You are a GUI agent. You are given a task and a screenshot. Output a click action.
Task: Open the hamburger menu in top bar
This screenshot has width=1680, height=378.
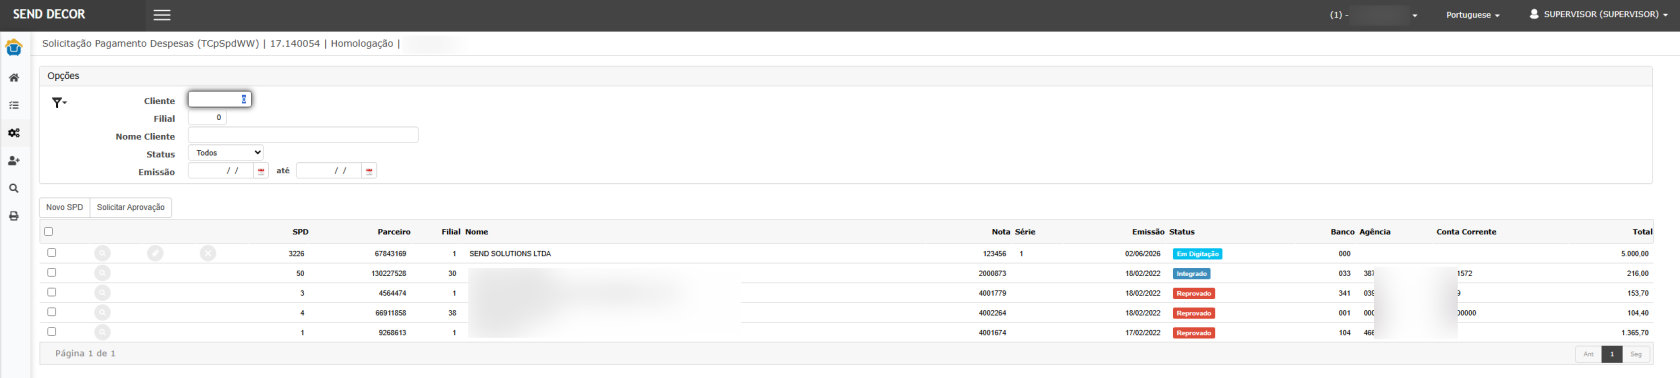pyautogui.click(x=162, y=15)
